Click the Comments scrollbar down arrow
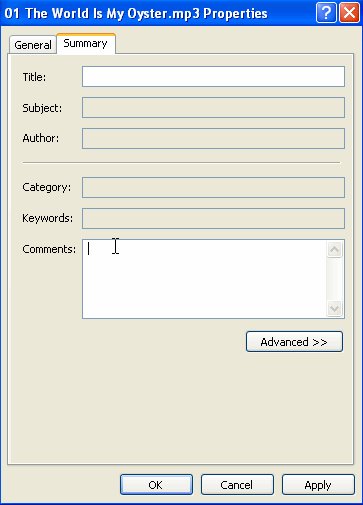 pos(334,308)
